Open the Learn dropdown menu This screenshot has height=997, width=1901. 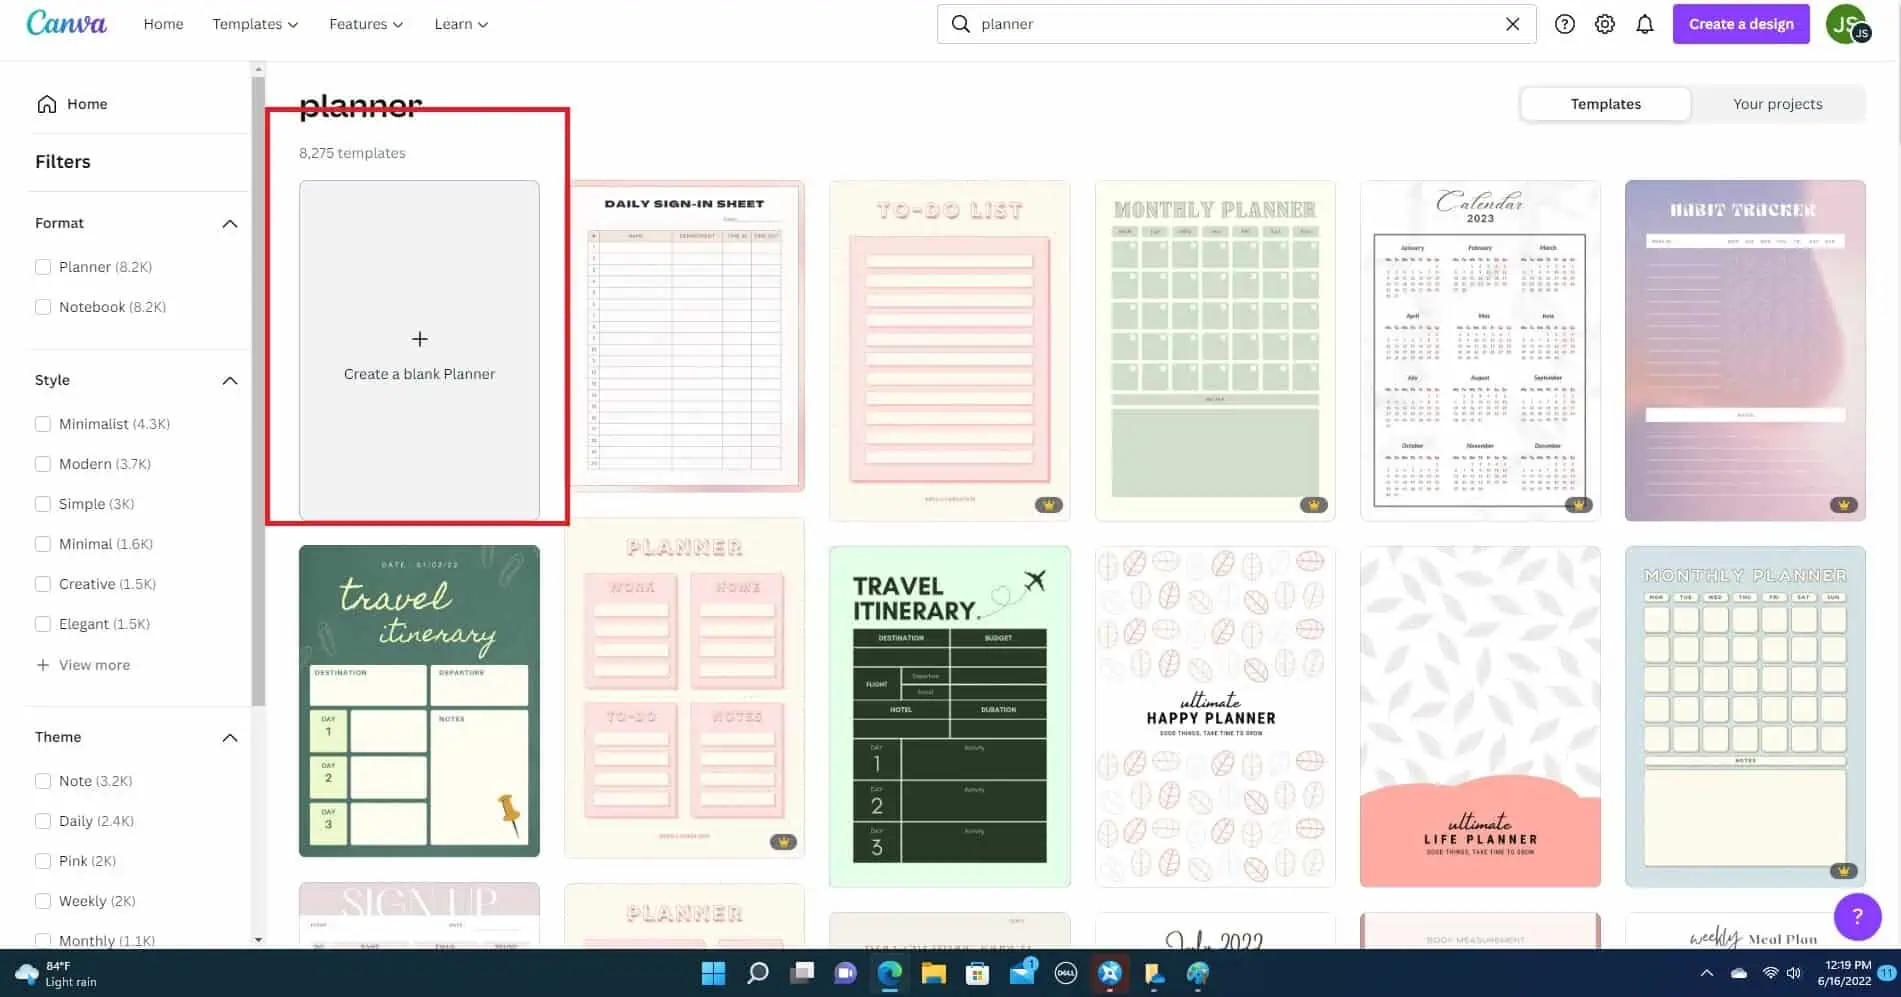pos(460,23)
